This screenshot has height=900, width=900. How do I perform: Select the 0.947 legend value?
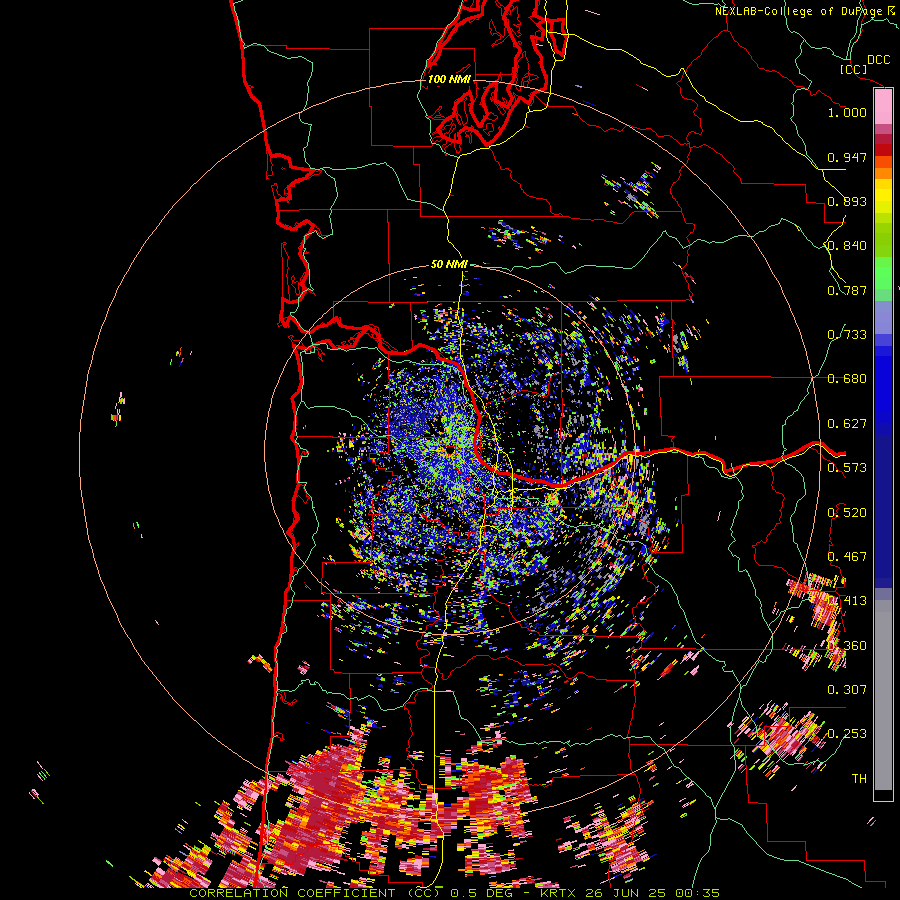click(847, 157)
